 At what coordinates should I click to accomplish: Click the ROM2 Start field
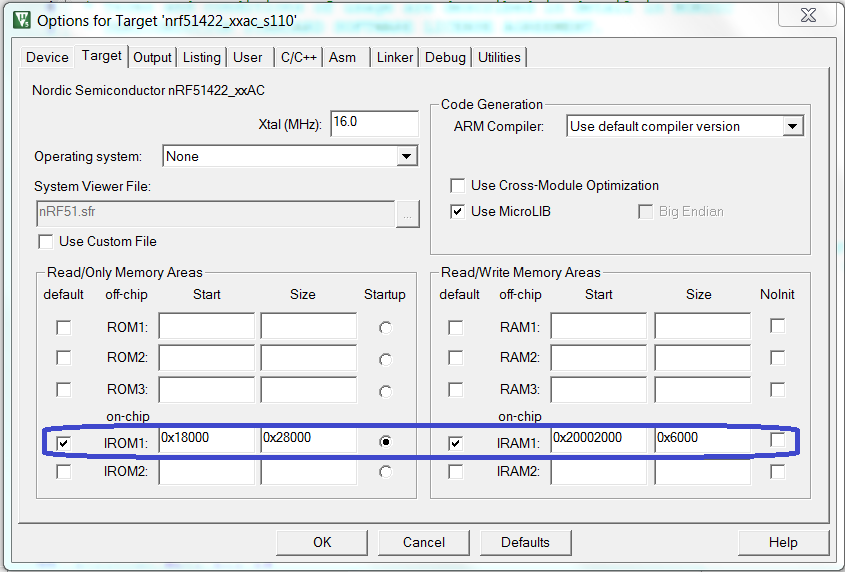pyautogui.click(x=206, y=357)
